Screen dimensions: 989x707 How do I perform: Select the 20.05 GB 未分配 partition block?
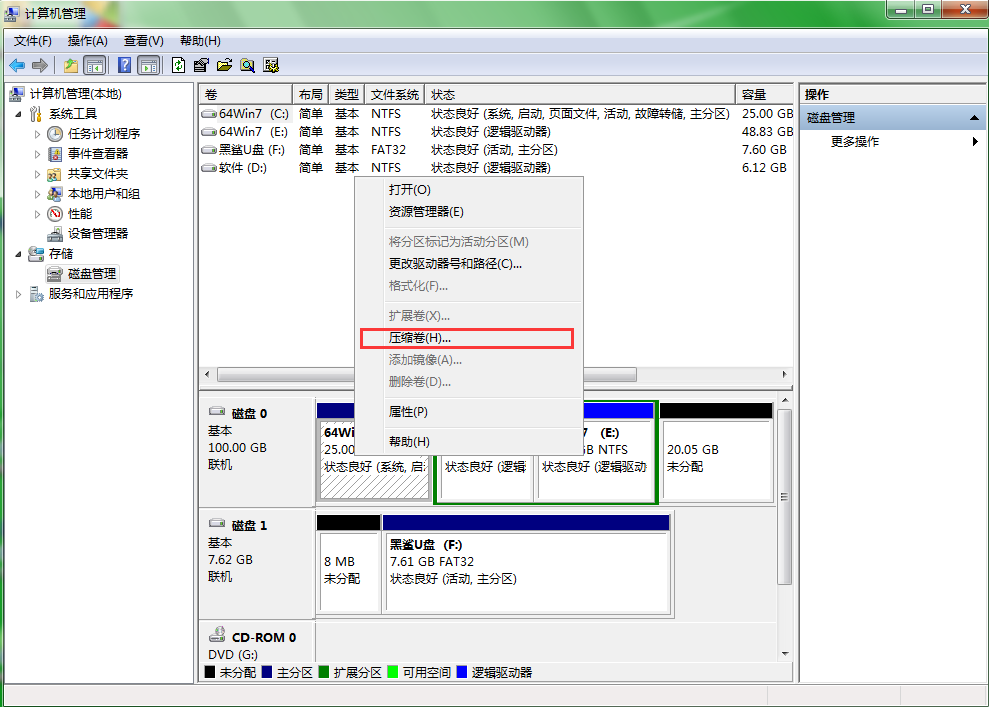(x=716, y=458)
